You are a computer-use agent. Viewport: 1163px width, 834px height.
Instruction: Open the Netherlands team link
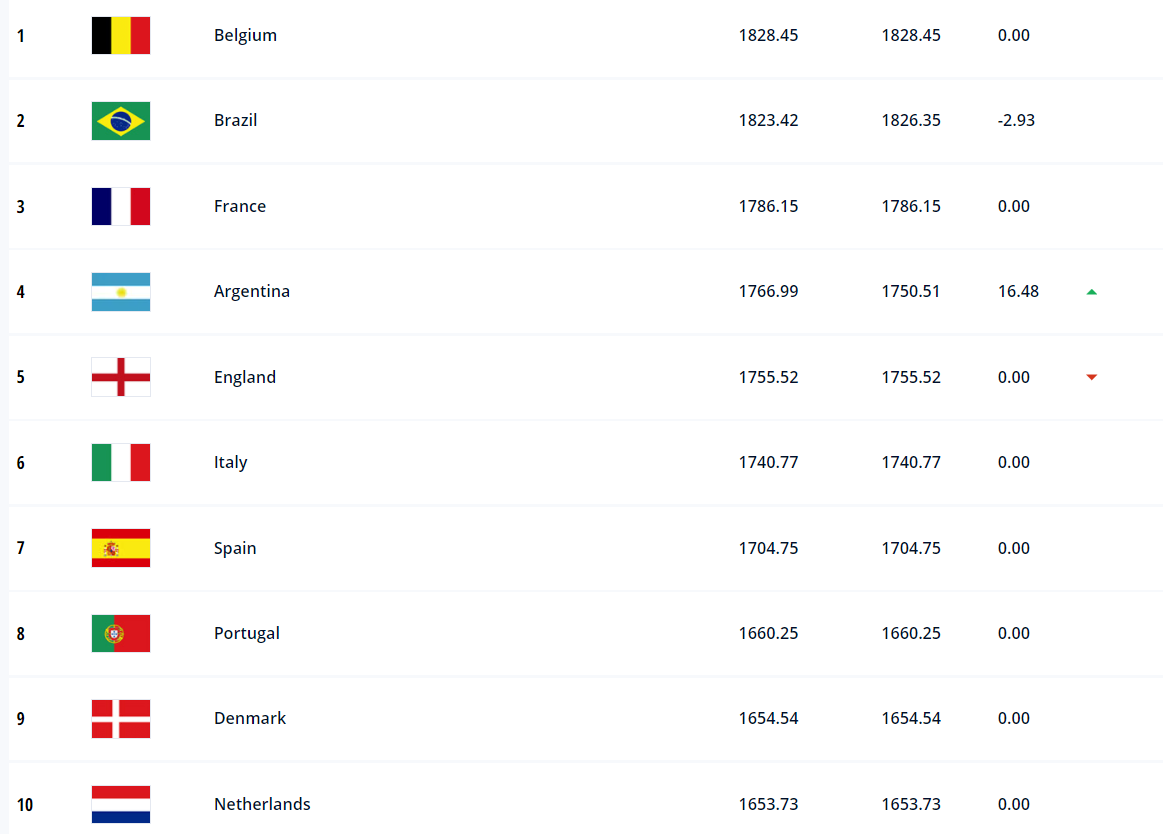[262, 804]
